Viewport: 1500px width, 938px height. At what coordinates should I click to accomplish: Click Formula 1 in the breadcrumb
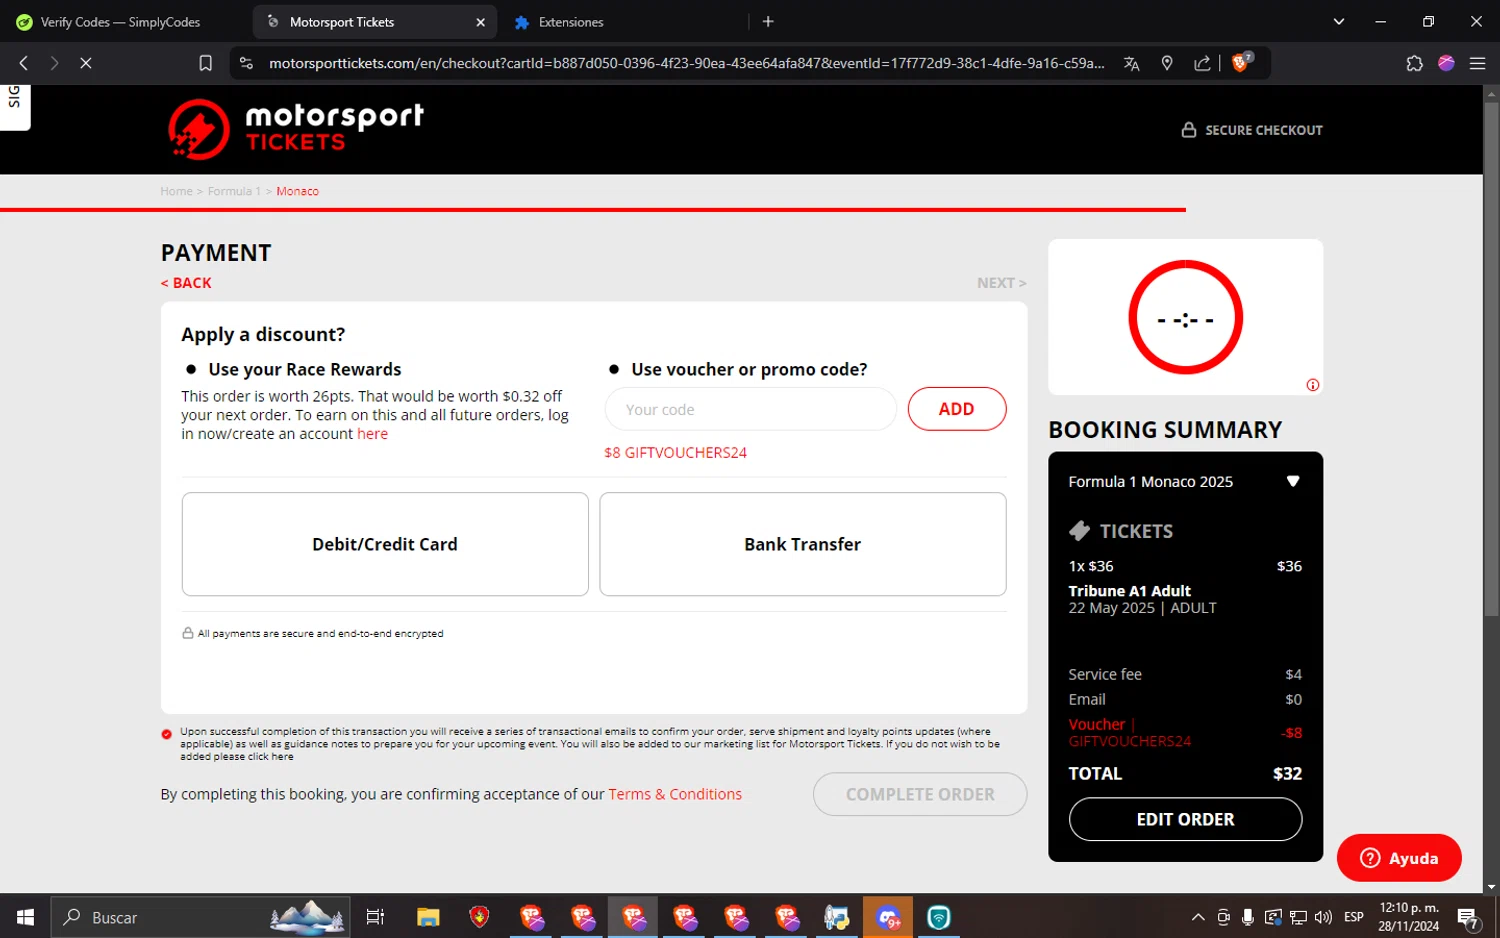pos(234,191)
